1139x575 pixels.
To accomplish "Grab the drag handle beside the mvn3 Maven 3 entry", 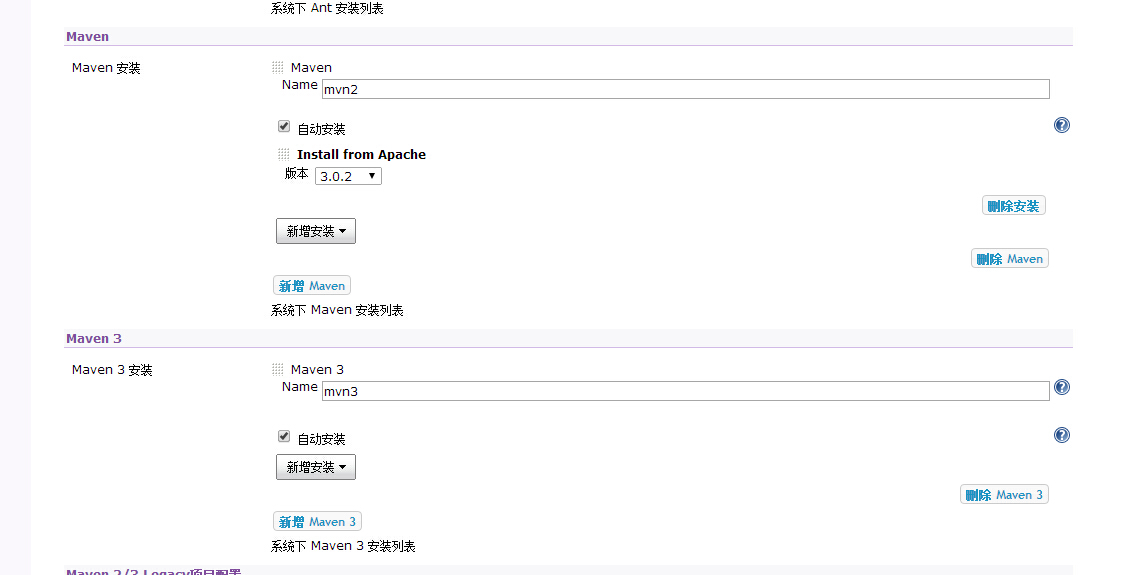I will tap(277, 370).
